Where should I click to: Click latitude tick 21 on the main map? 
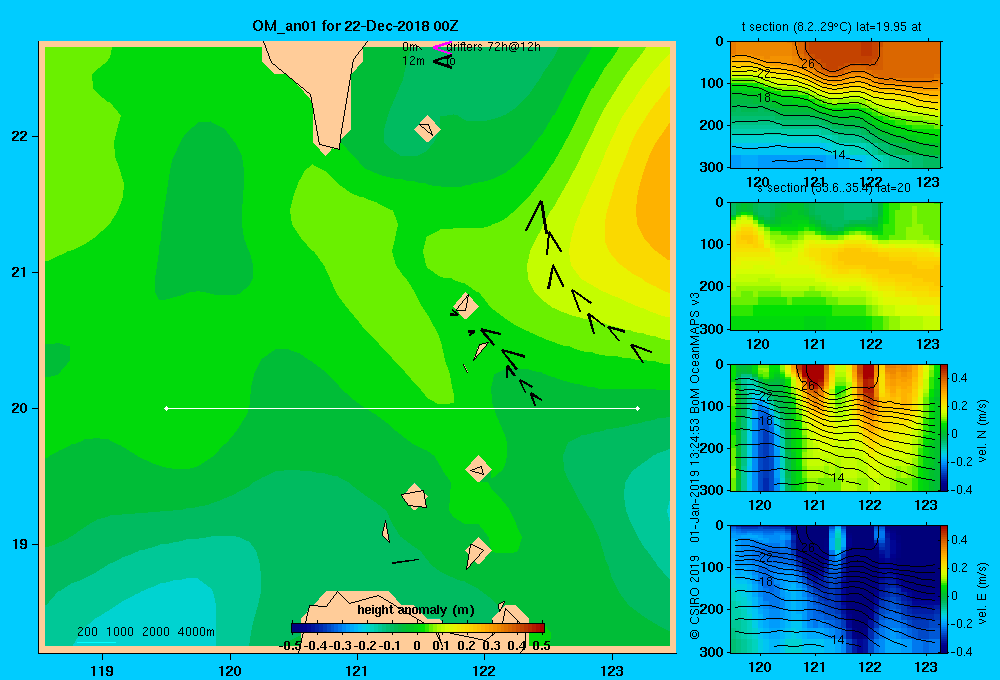[20, 272]
